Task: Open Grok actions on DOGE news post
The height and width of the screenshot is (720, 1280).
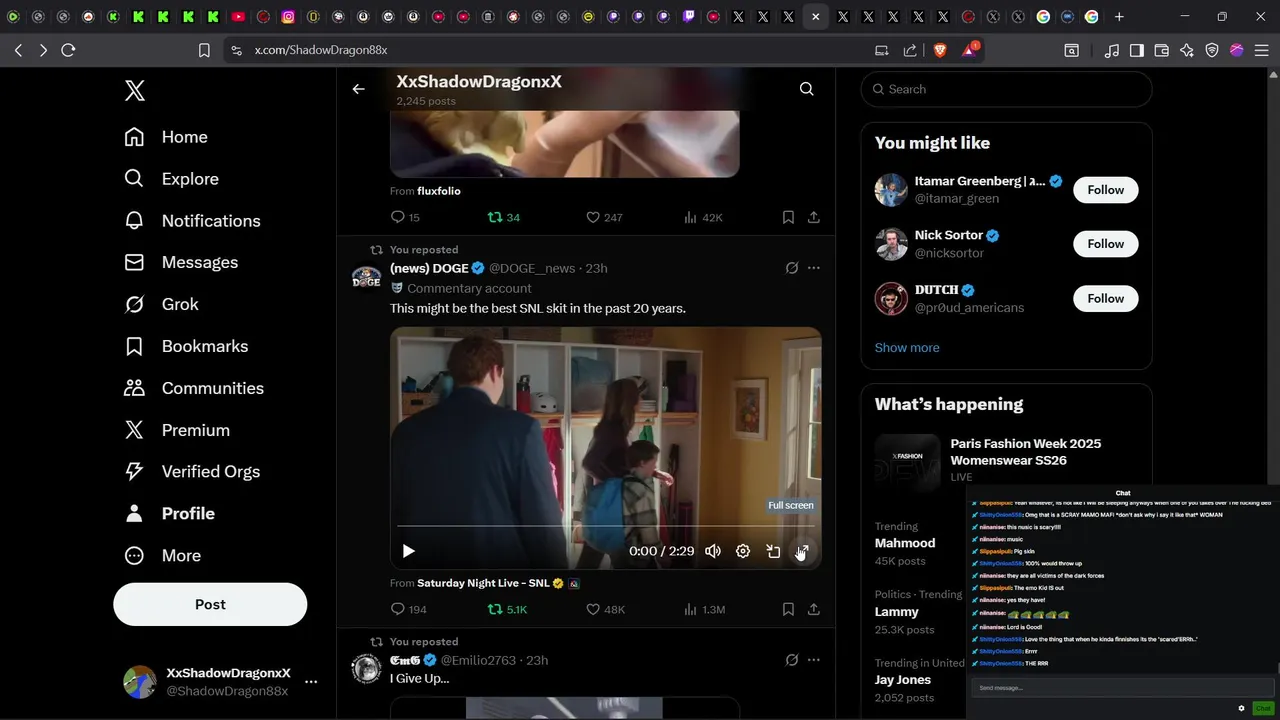Action: tap(792, 268)
